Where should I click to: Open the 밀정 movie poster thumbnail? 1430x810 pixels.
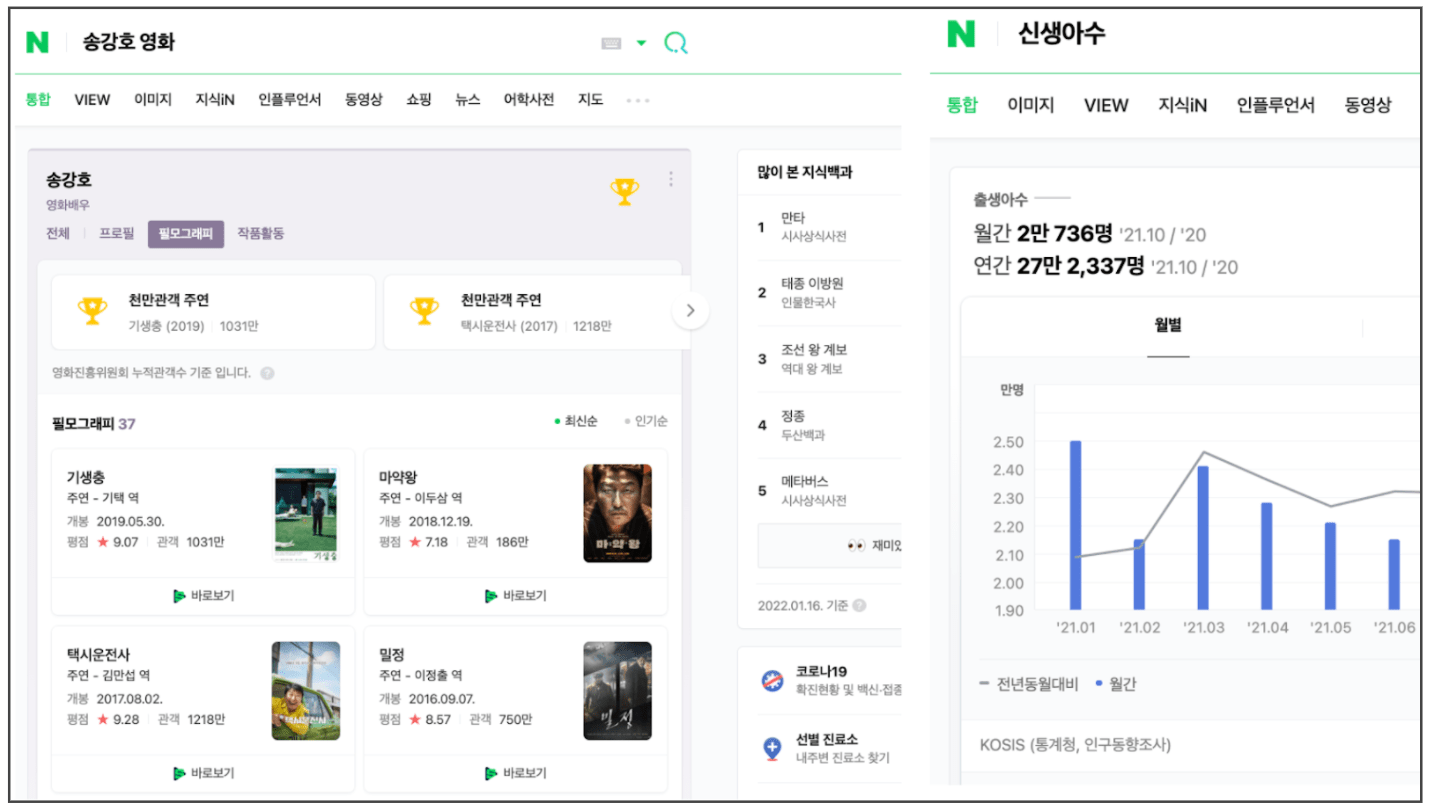pos(618,691)
